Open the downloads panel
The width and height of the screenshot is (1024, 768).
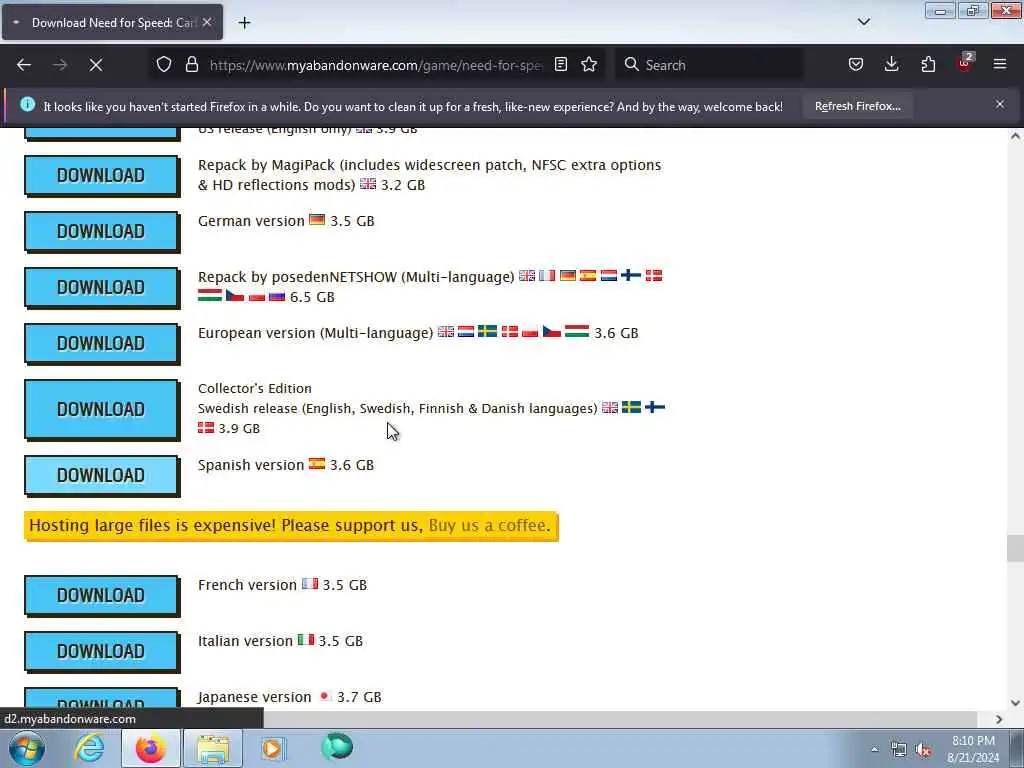[891, 65]
